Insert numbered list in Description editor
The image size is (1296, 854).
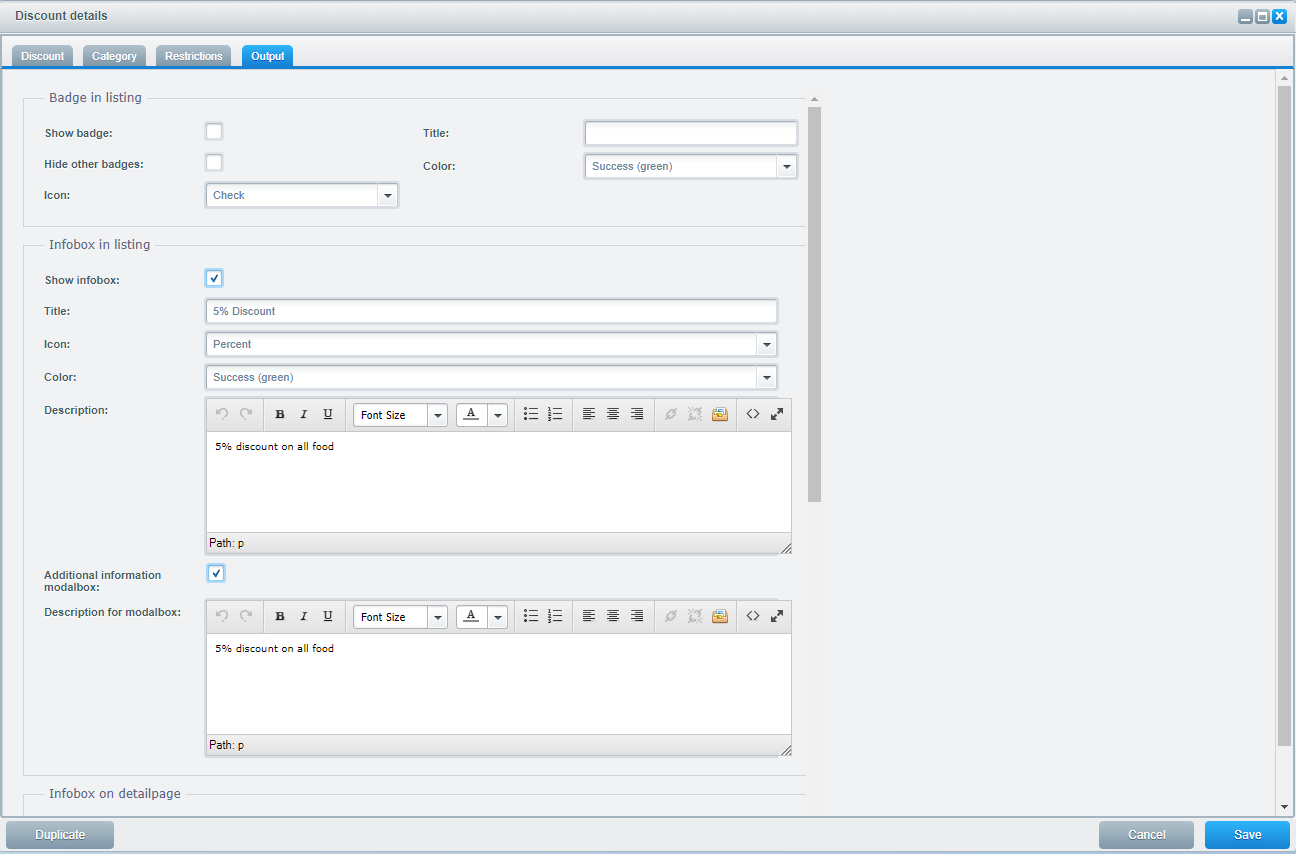(x=555, y=415)
